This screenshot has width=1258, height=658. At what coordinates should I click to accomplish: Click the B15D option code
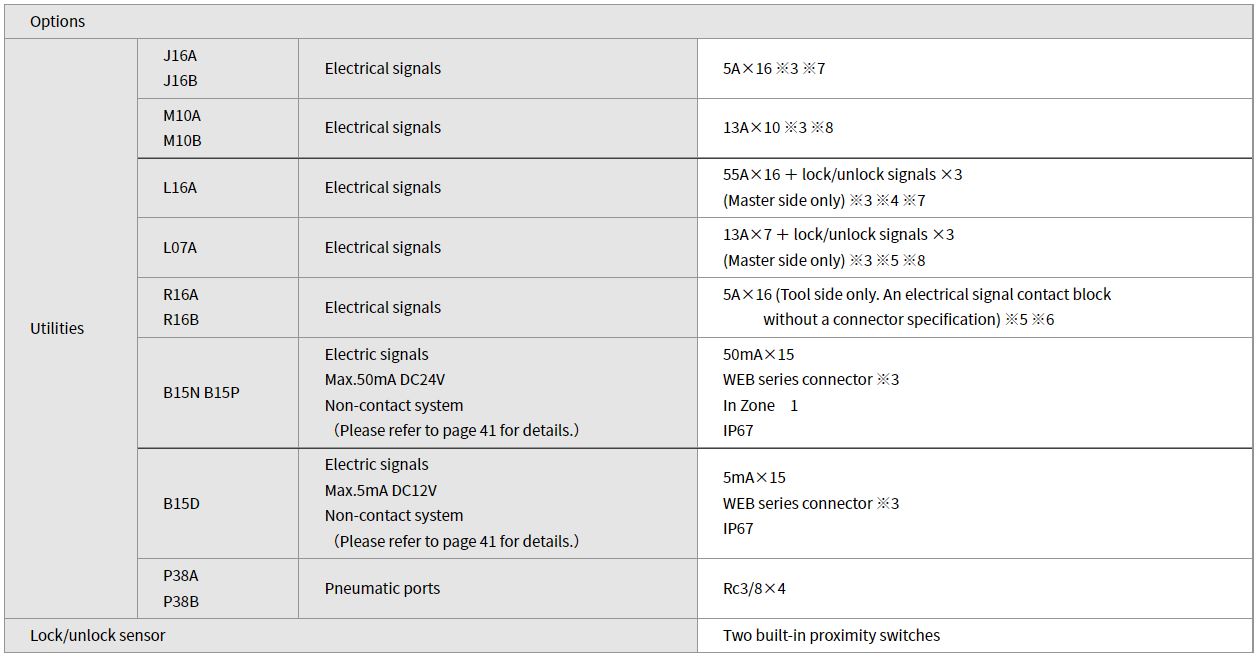[x=181, y=503]
